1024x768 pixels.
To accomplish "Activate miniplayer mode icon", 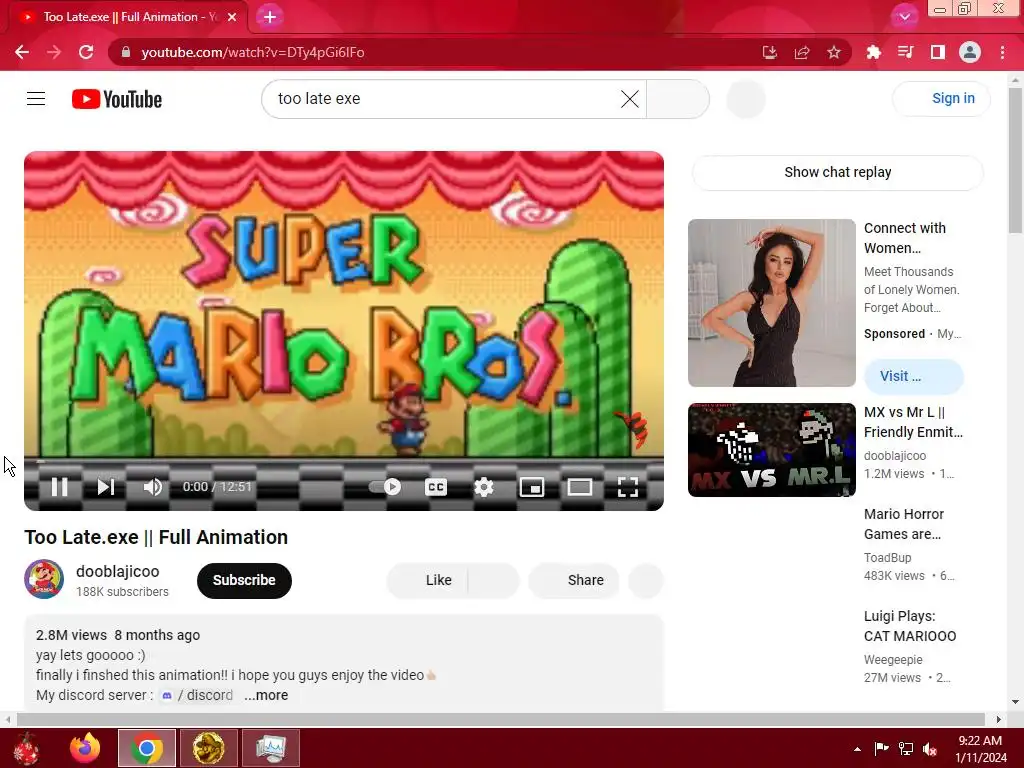I will [532, 487].
